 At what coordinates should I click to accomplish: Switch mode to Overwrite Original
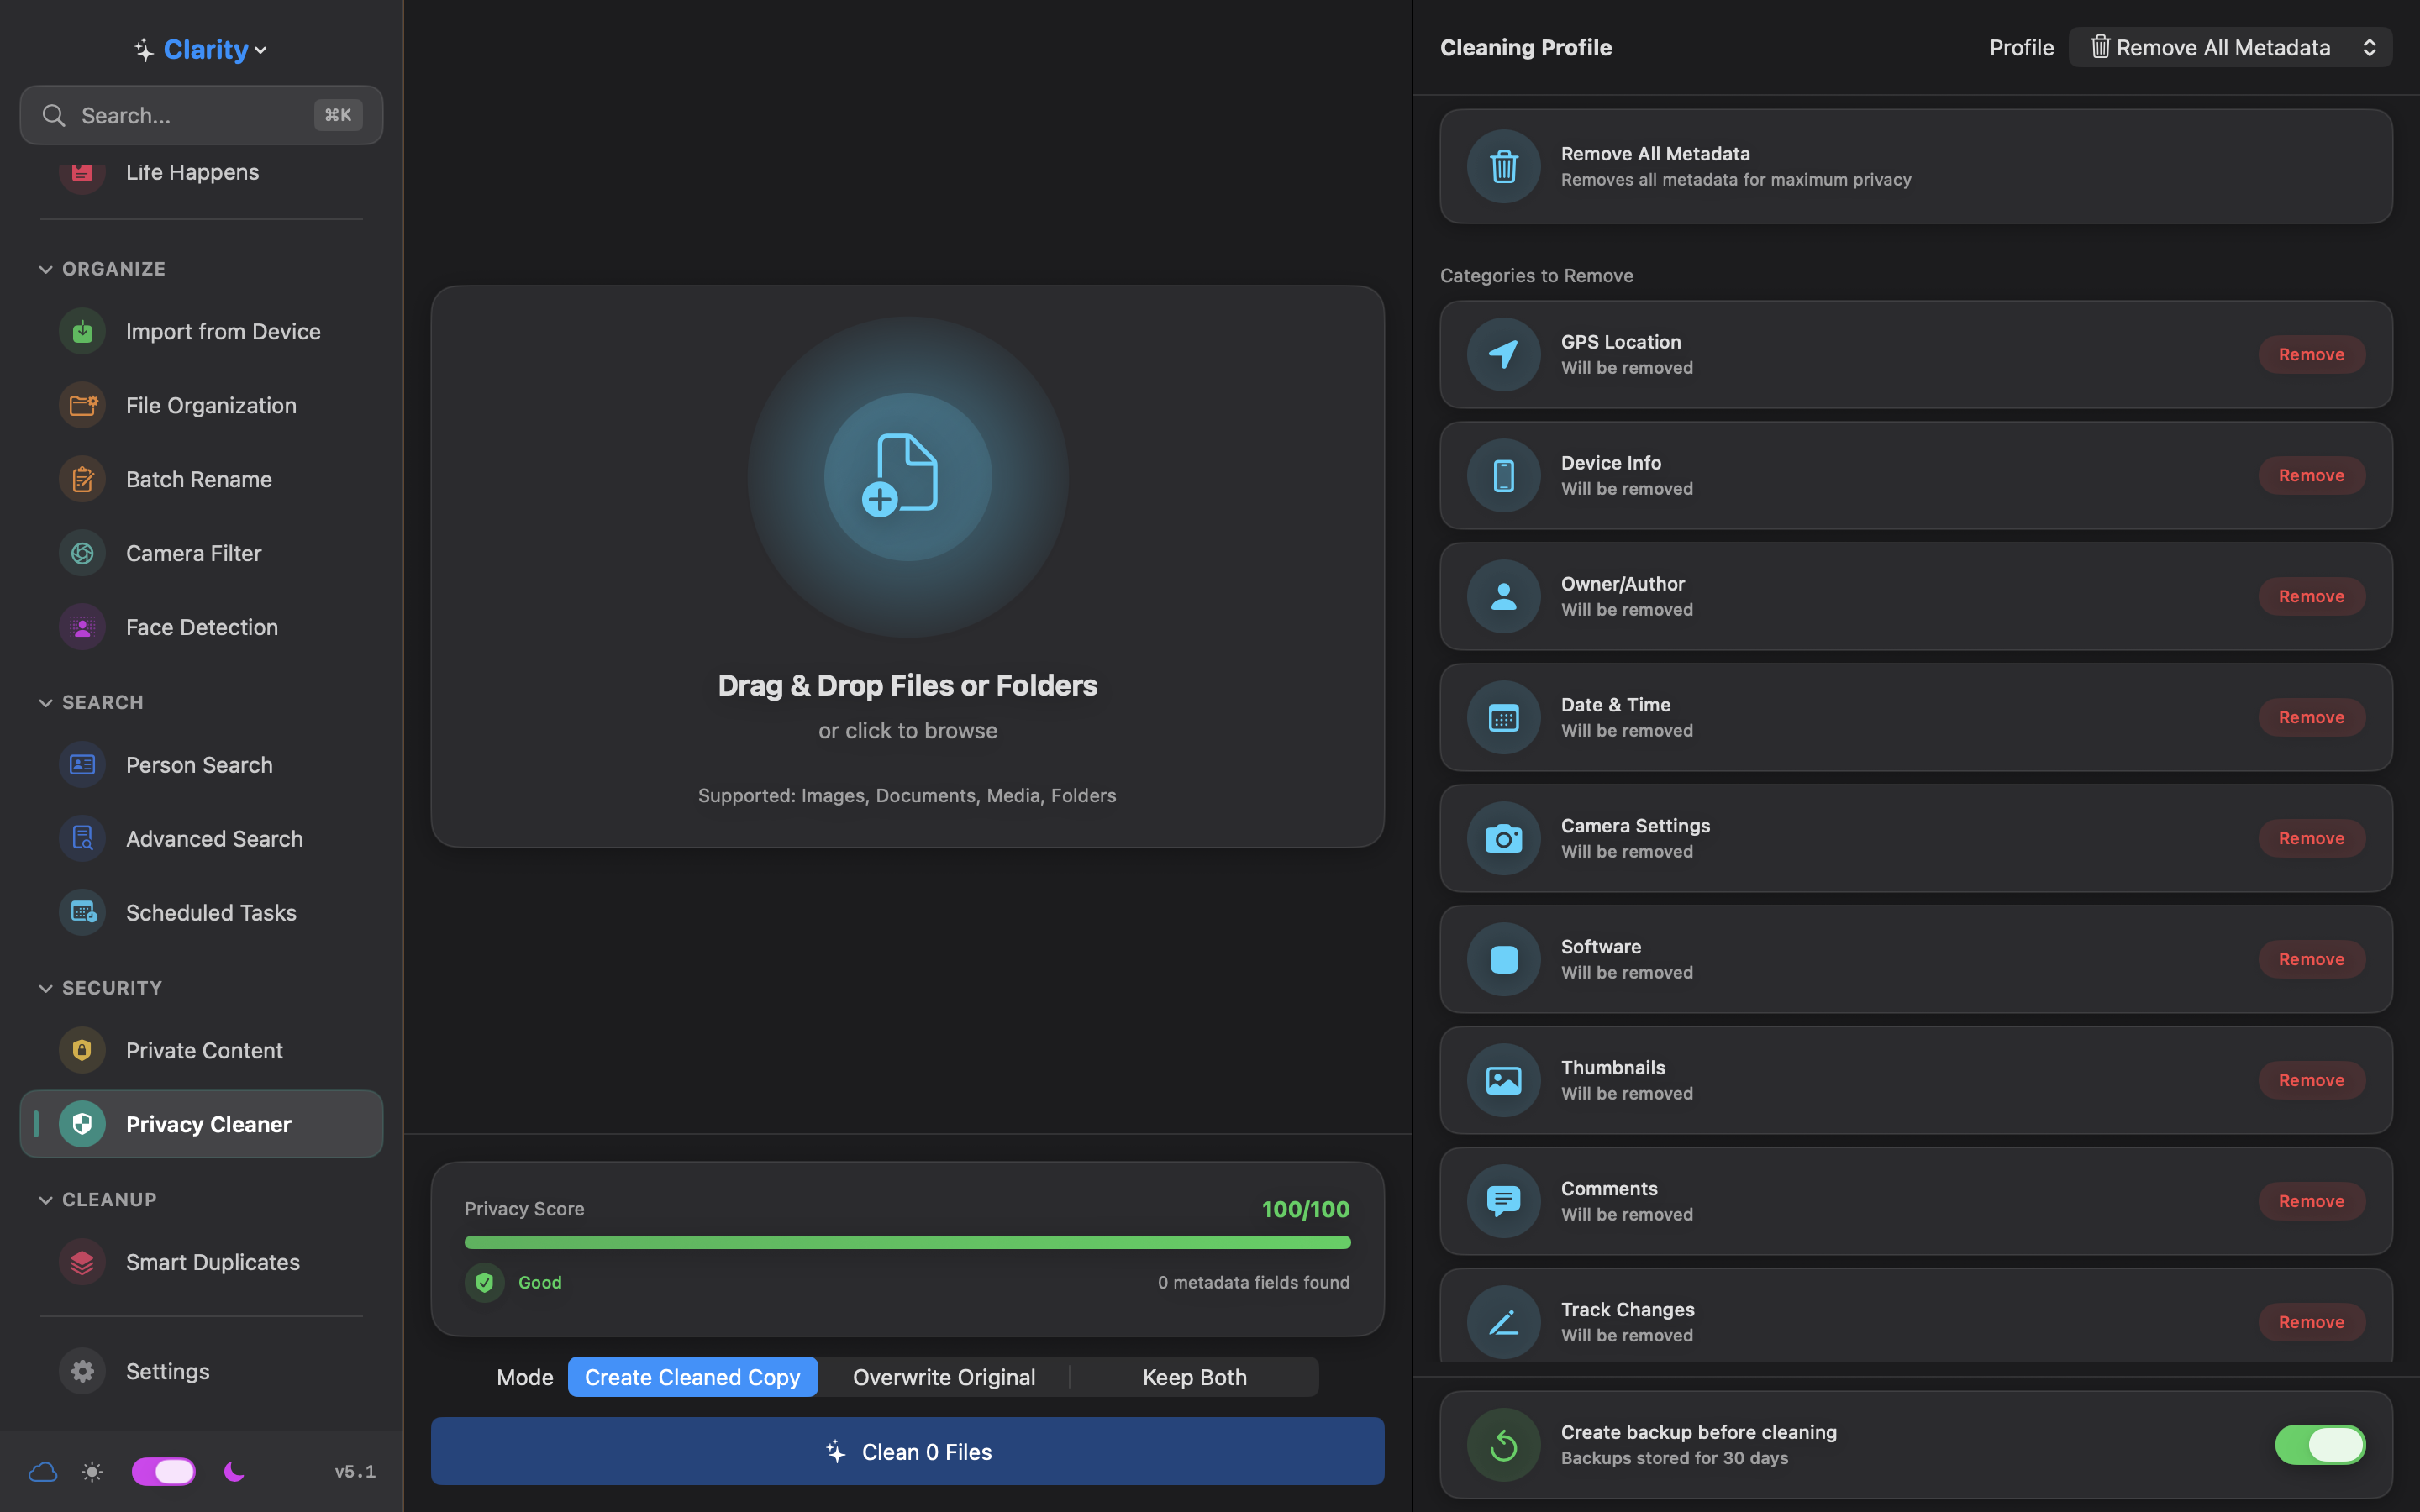pos(943,1376)
